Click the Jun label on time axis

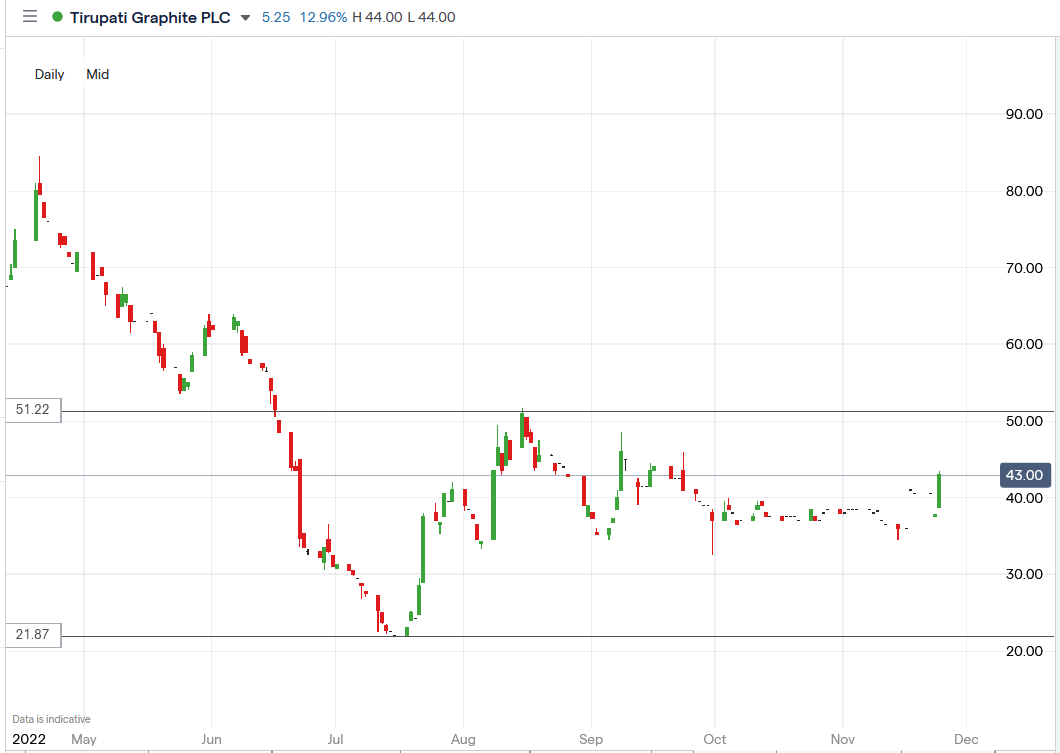(212, 739)
